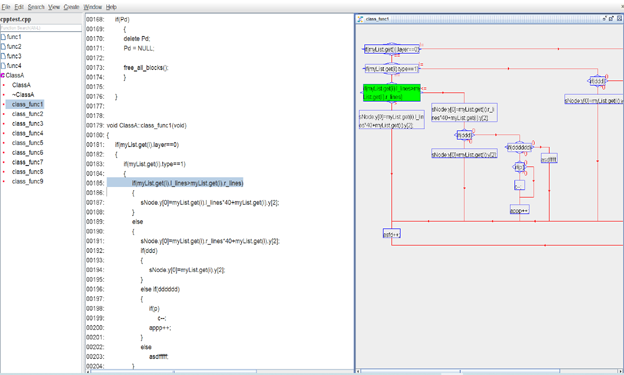This screenshot has height=375, width=624.
Task: Open the Create menu
Action: (x=72, y=7)
